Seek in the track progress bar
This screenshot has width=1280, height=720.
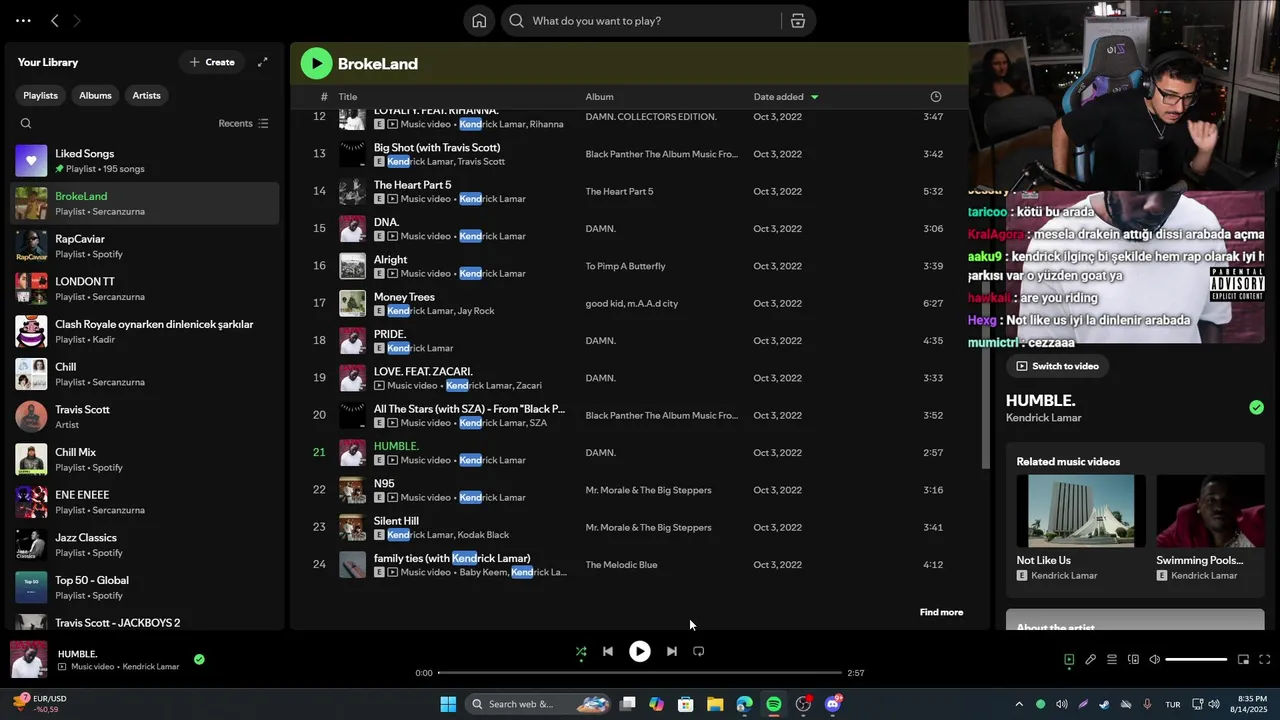[640, 673]
